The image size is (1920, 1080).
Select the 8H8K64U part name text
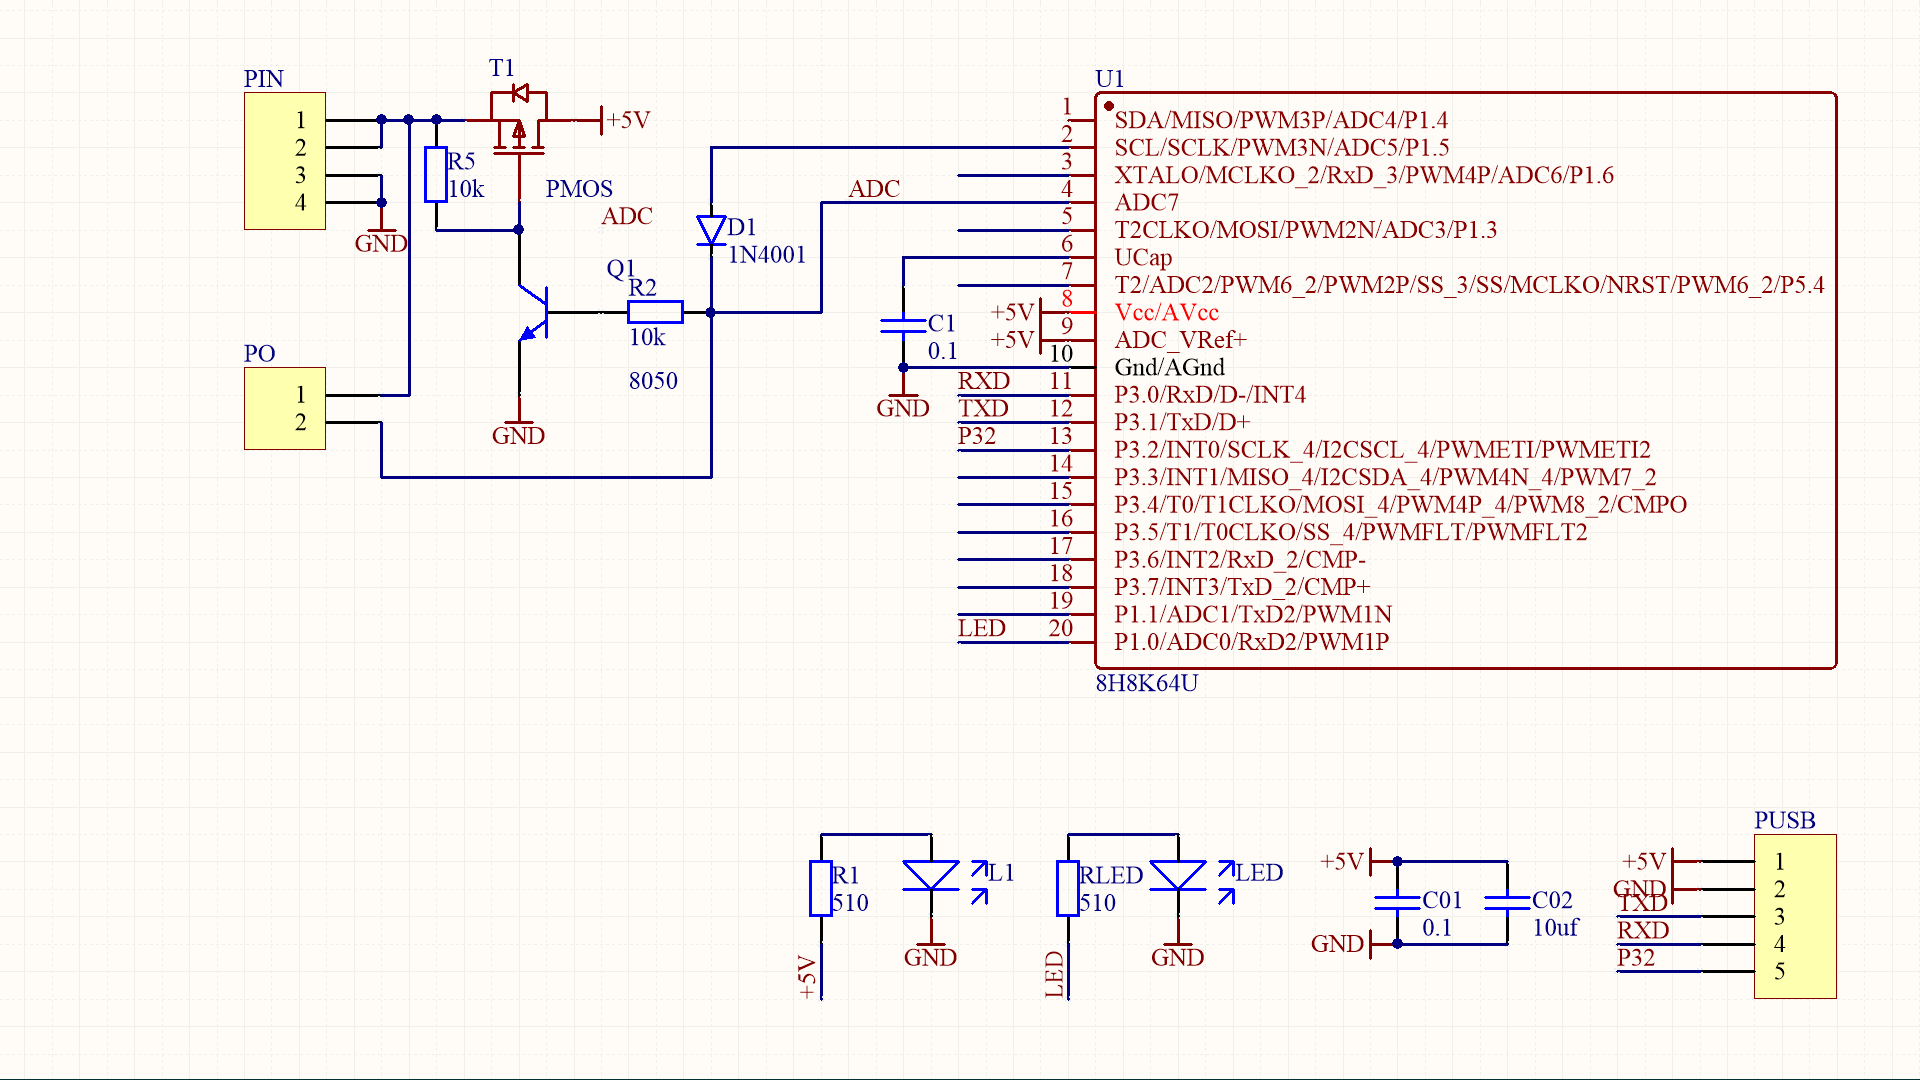click(x=1146, y=683)
